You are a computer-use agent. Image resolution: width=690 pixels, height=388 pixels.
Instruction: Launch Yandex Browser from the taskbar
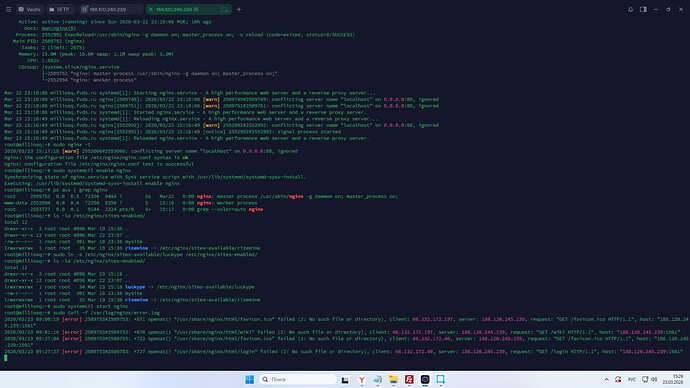click(361, 380)
